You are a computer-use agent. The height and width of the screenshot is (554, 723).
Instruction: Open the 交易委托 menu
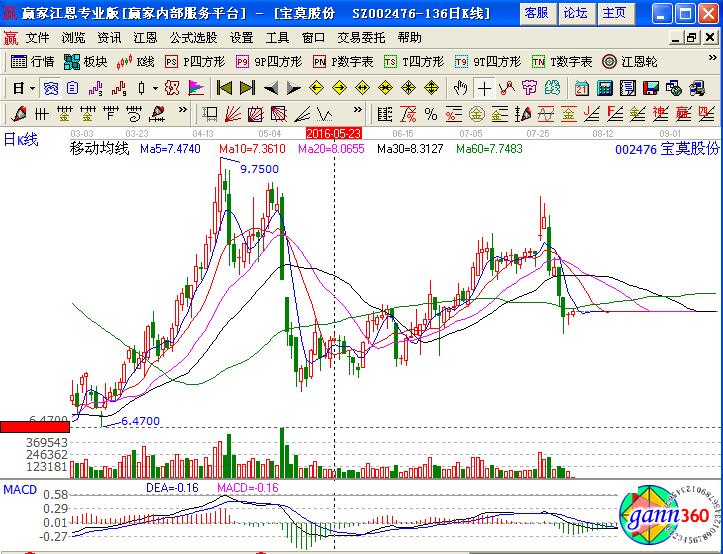click(360, 37)
